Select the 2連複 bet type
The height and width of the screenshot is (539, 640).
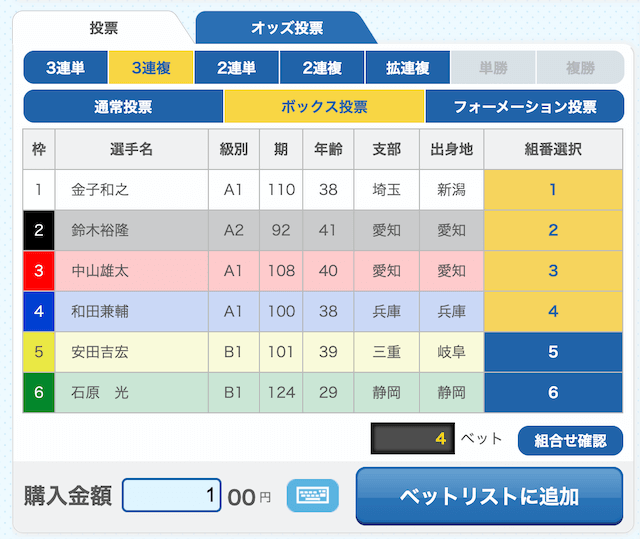[322, 67]
